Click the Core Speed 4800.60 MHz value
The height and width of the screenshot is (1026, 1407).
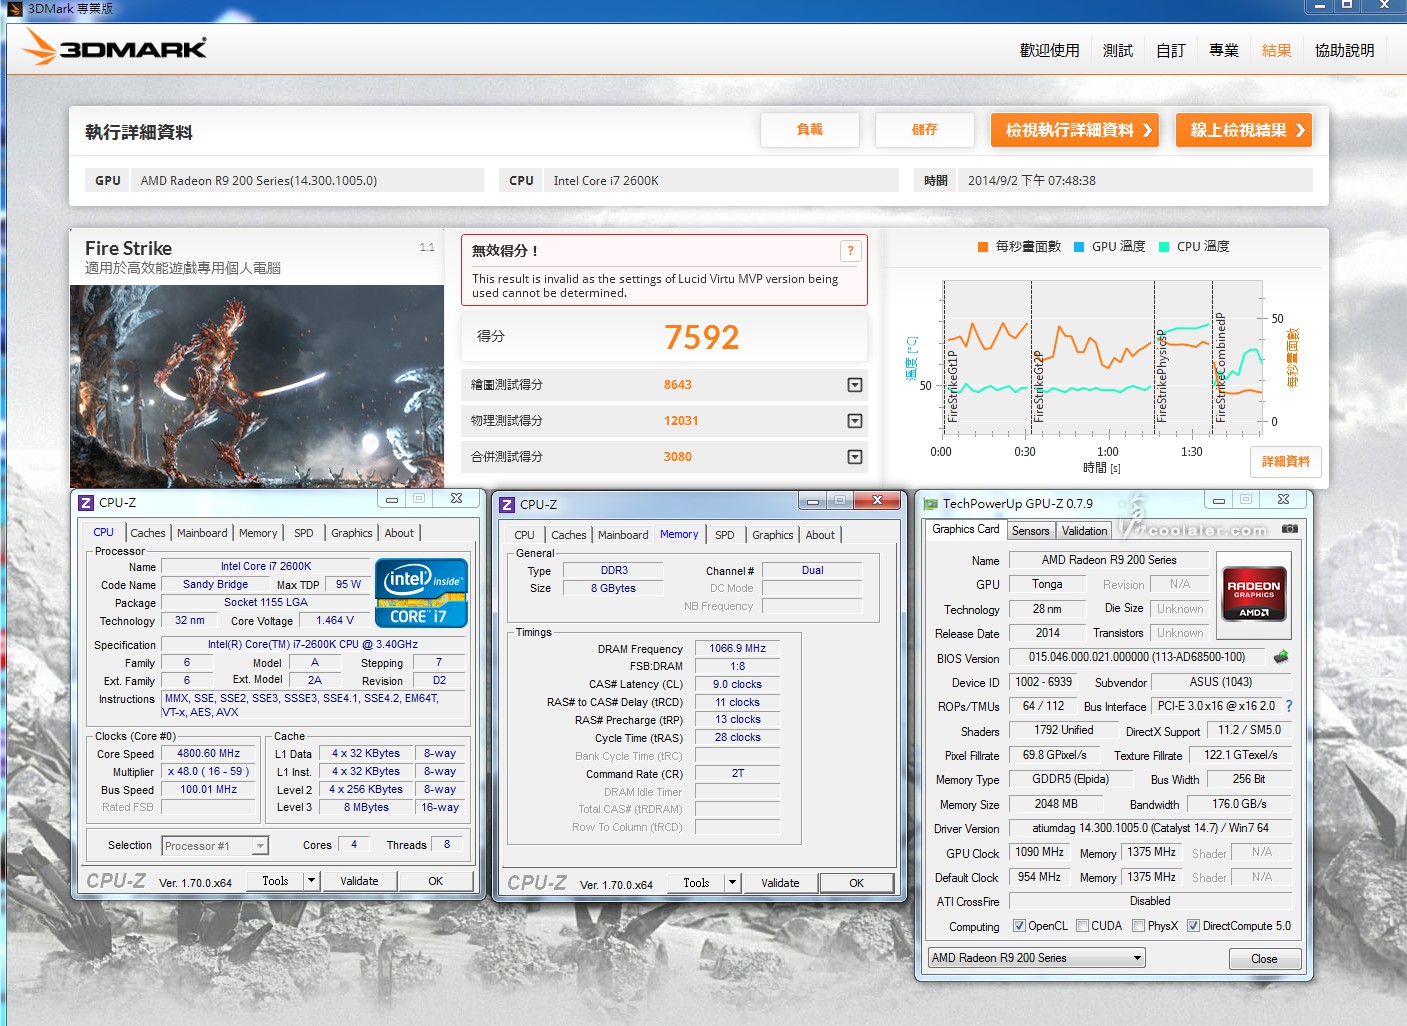[208, 754]
